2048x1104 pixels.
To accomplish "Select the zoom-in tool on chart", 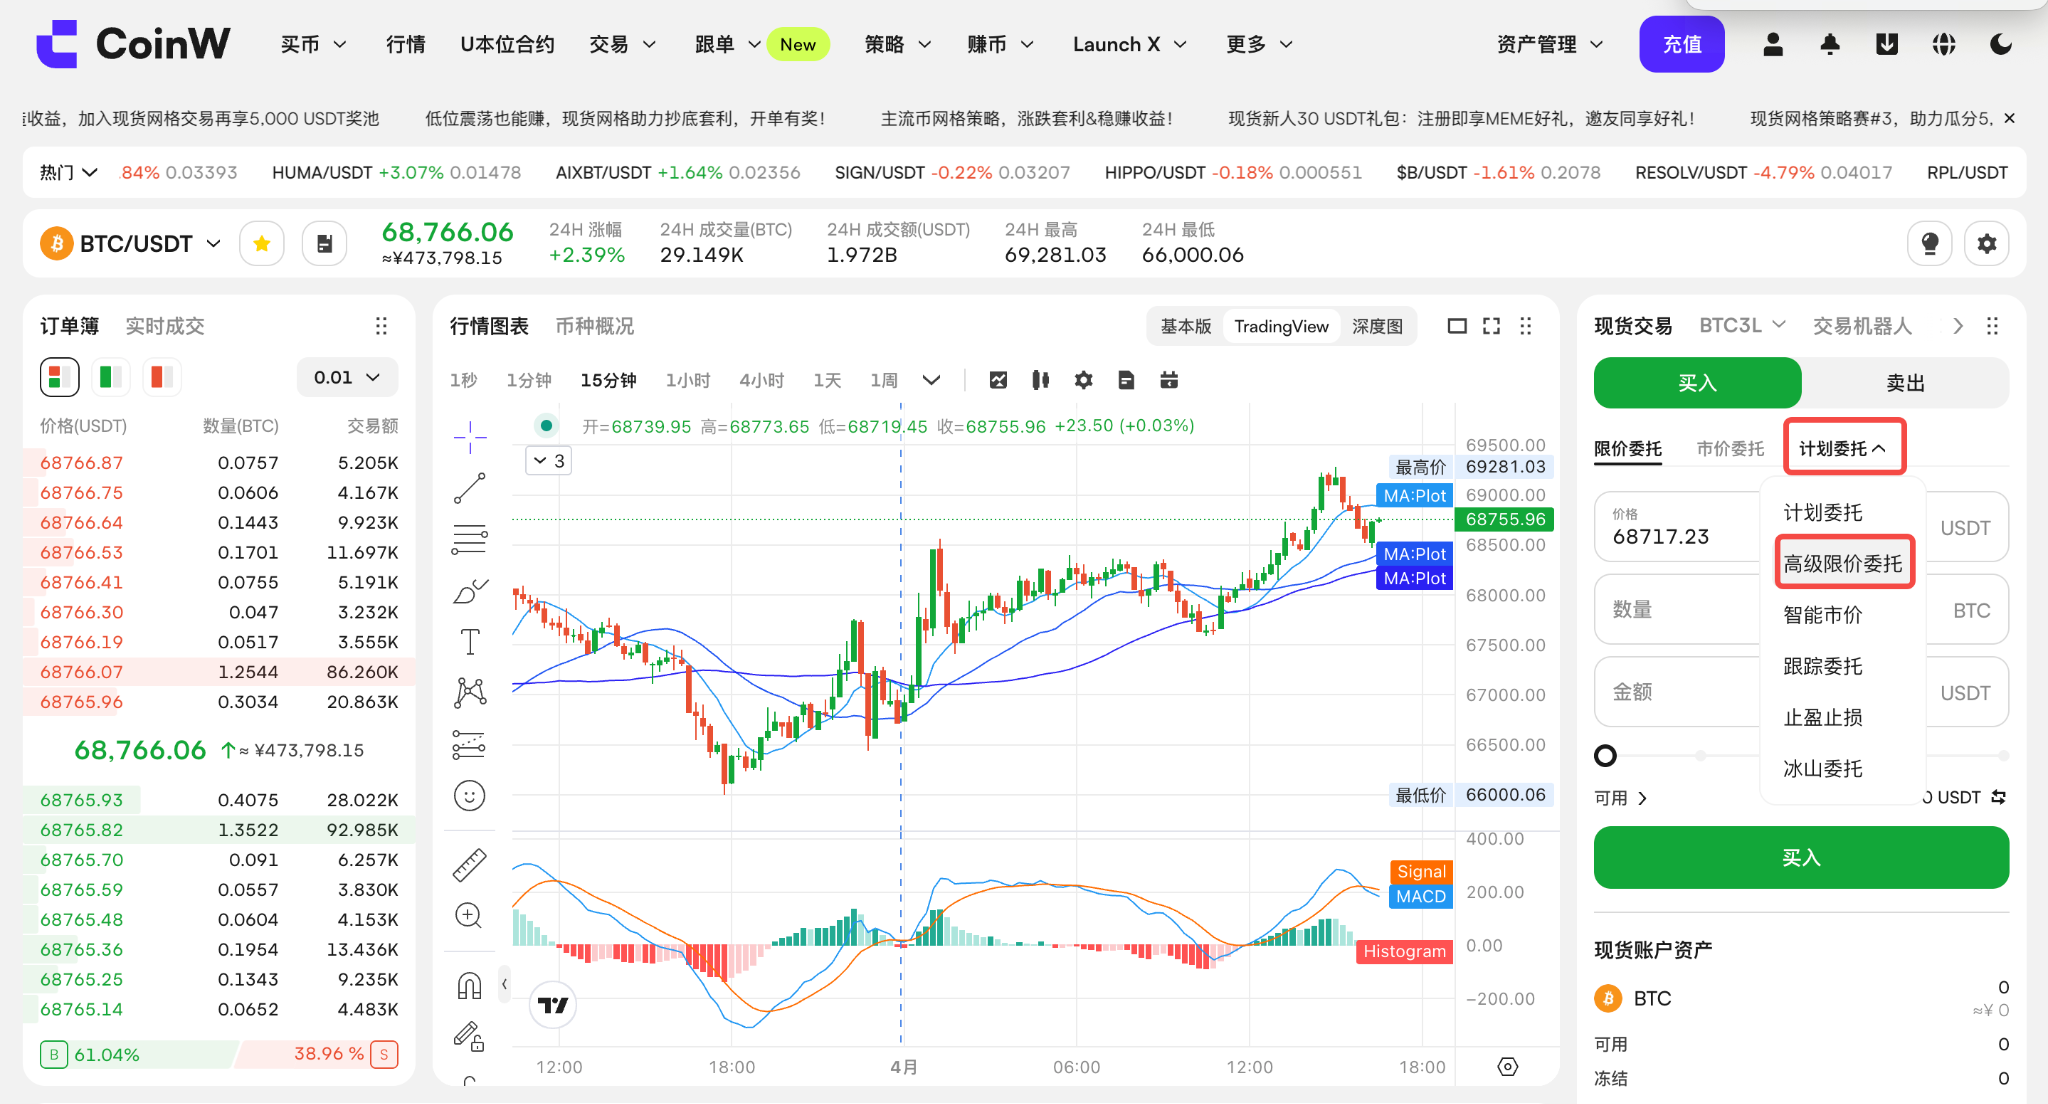I will [x=469, y=915].
